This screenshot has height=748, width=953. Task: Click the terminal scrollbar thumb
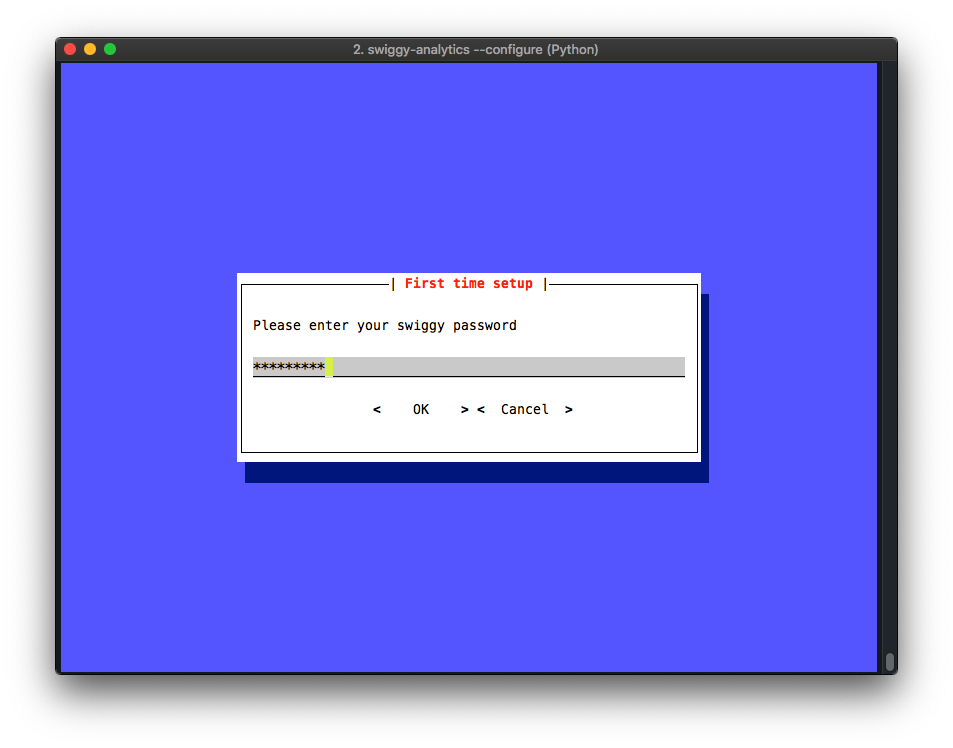890,662
